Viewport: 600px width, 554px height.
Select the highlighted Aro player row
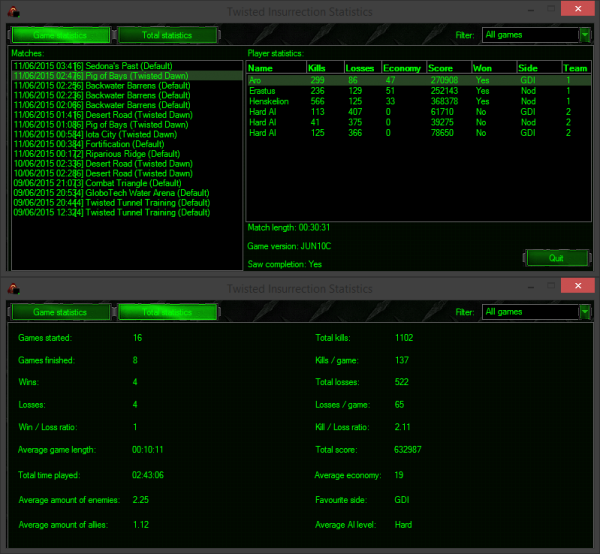pos(419,80)
